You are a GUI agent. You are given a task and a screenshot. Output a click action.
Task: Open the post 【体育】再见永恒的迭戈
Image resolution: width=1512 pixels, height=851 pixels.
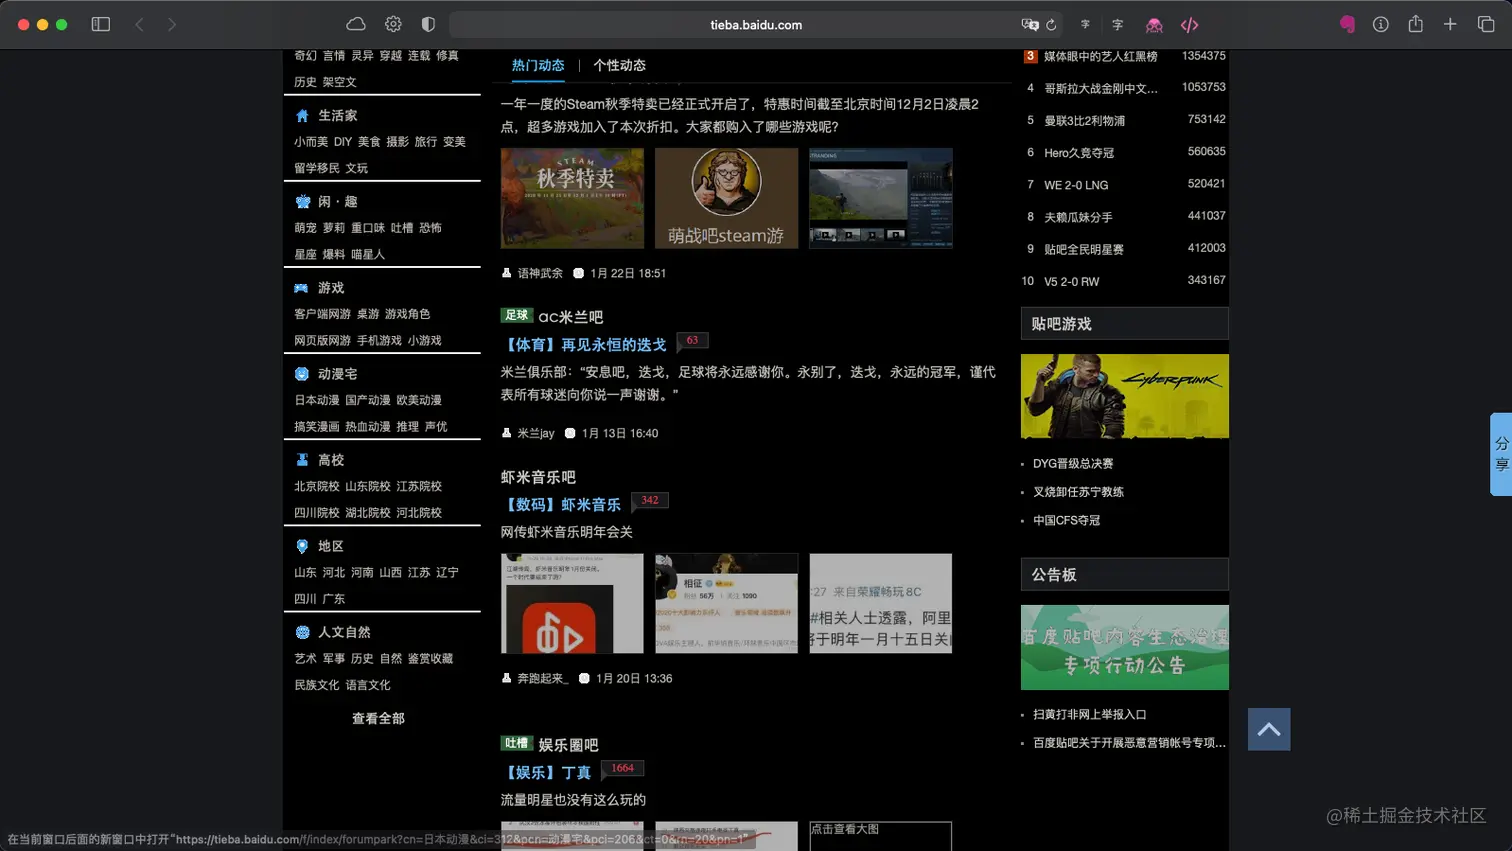[584, 345]
